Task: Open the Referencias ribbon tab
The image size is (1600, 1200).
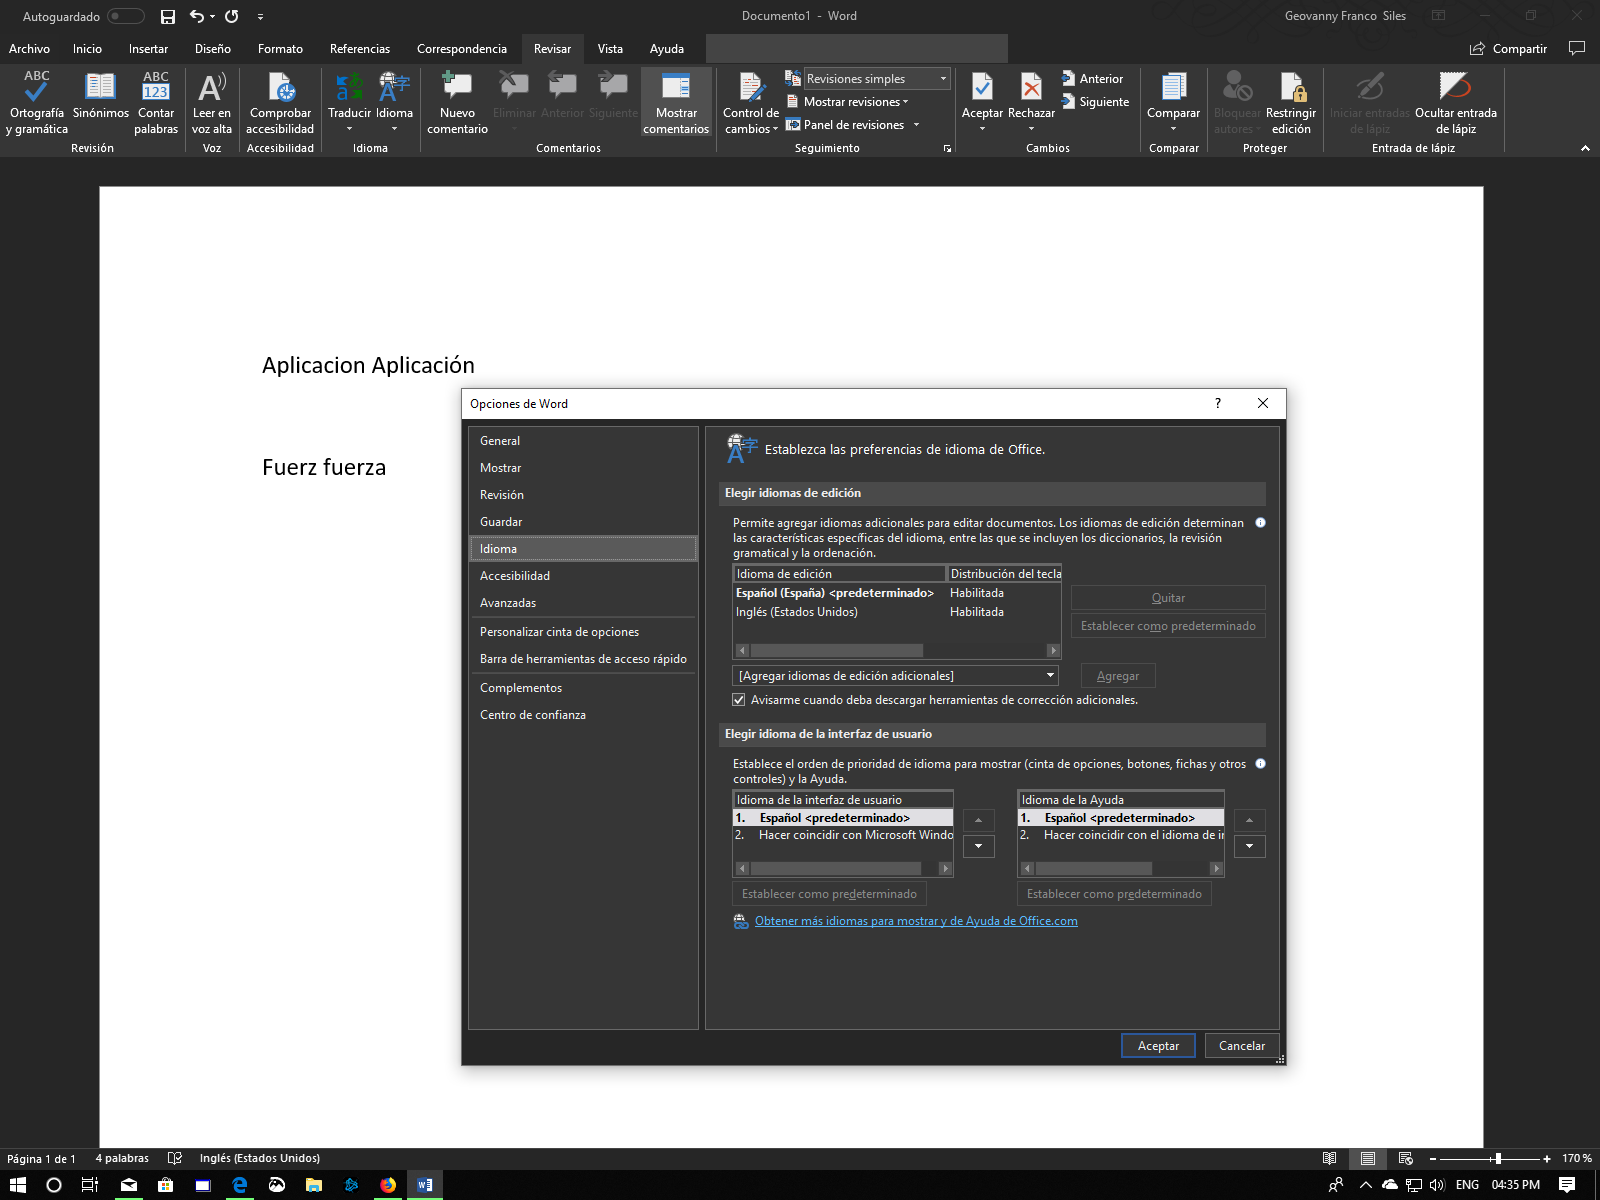Action: pyautogui.click(x=360, y=48)
